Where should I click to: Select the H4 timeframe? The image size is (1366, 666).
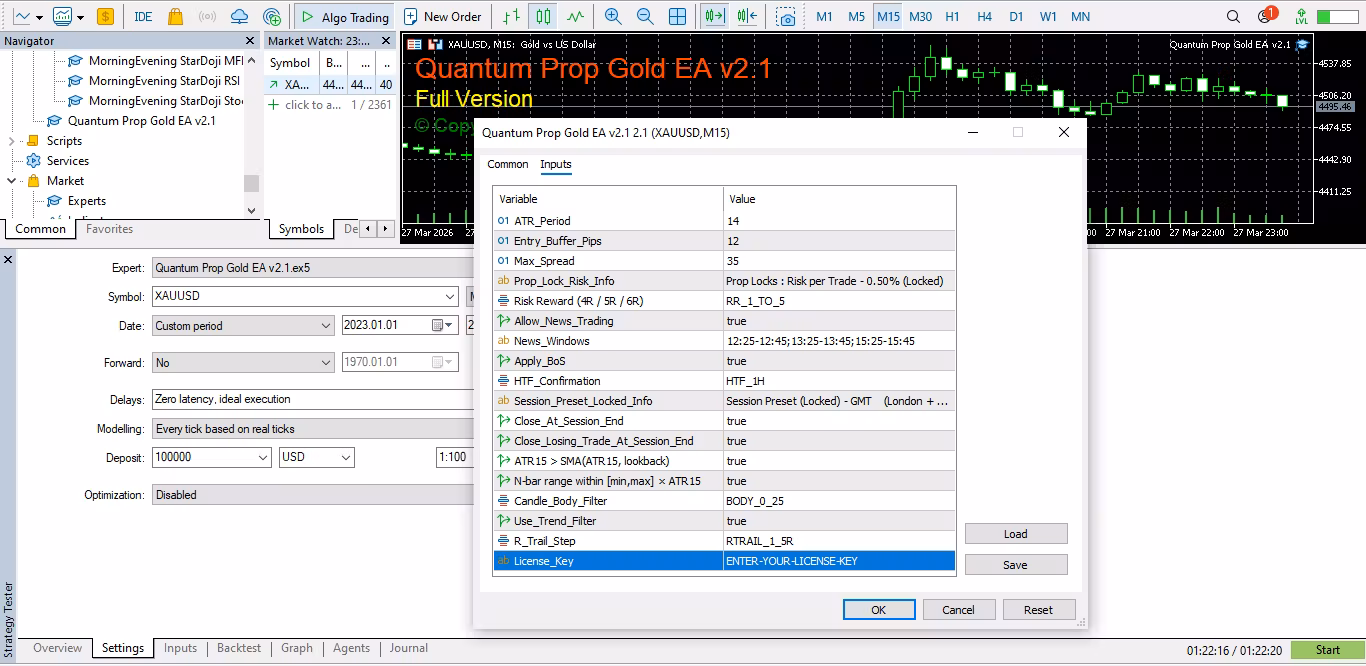click(x=985, y=17)
